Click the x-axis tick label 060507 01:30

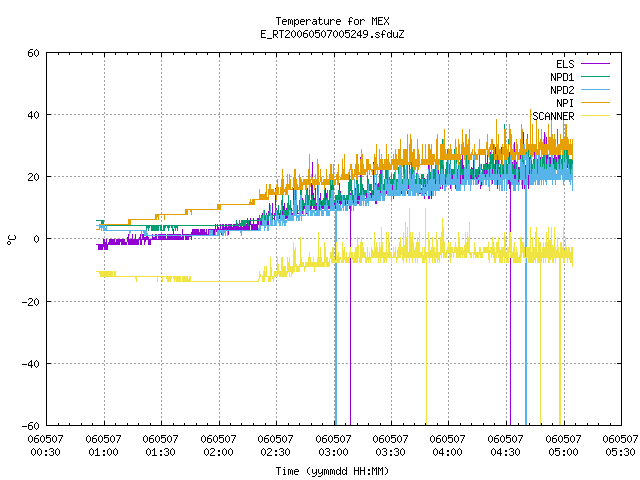click(161, 446)
